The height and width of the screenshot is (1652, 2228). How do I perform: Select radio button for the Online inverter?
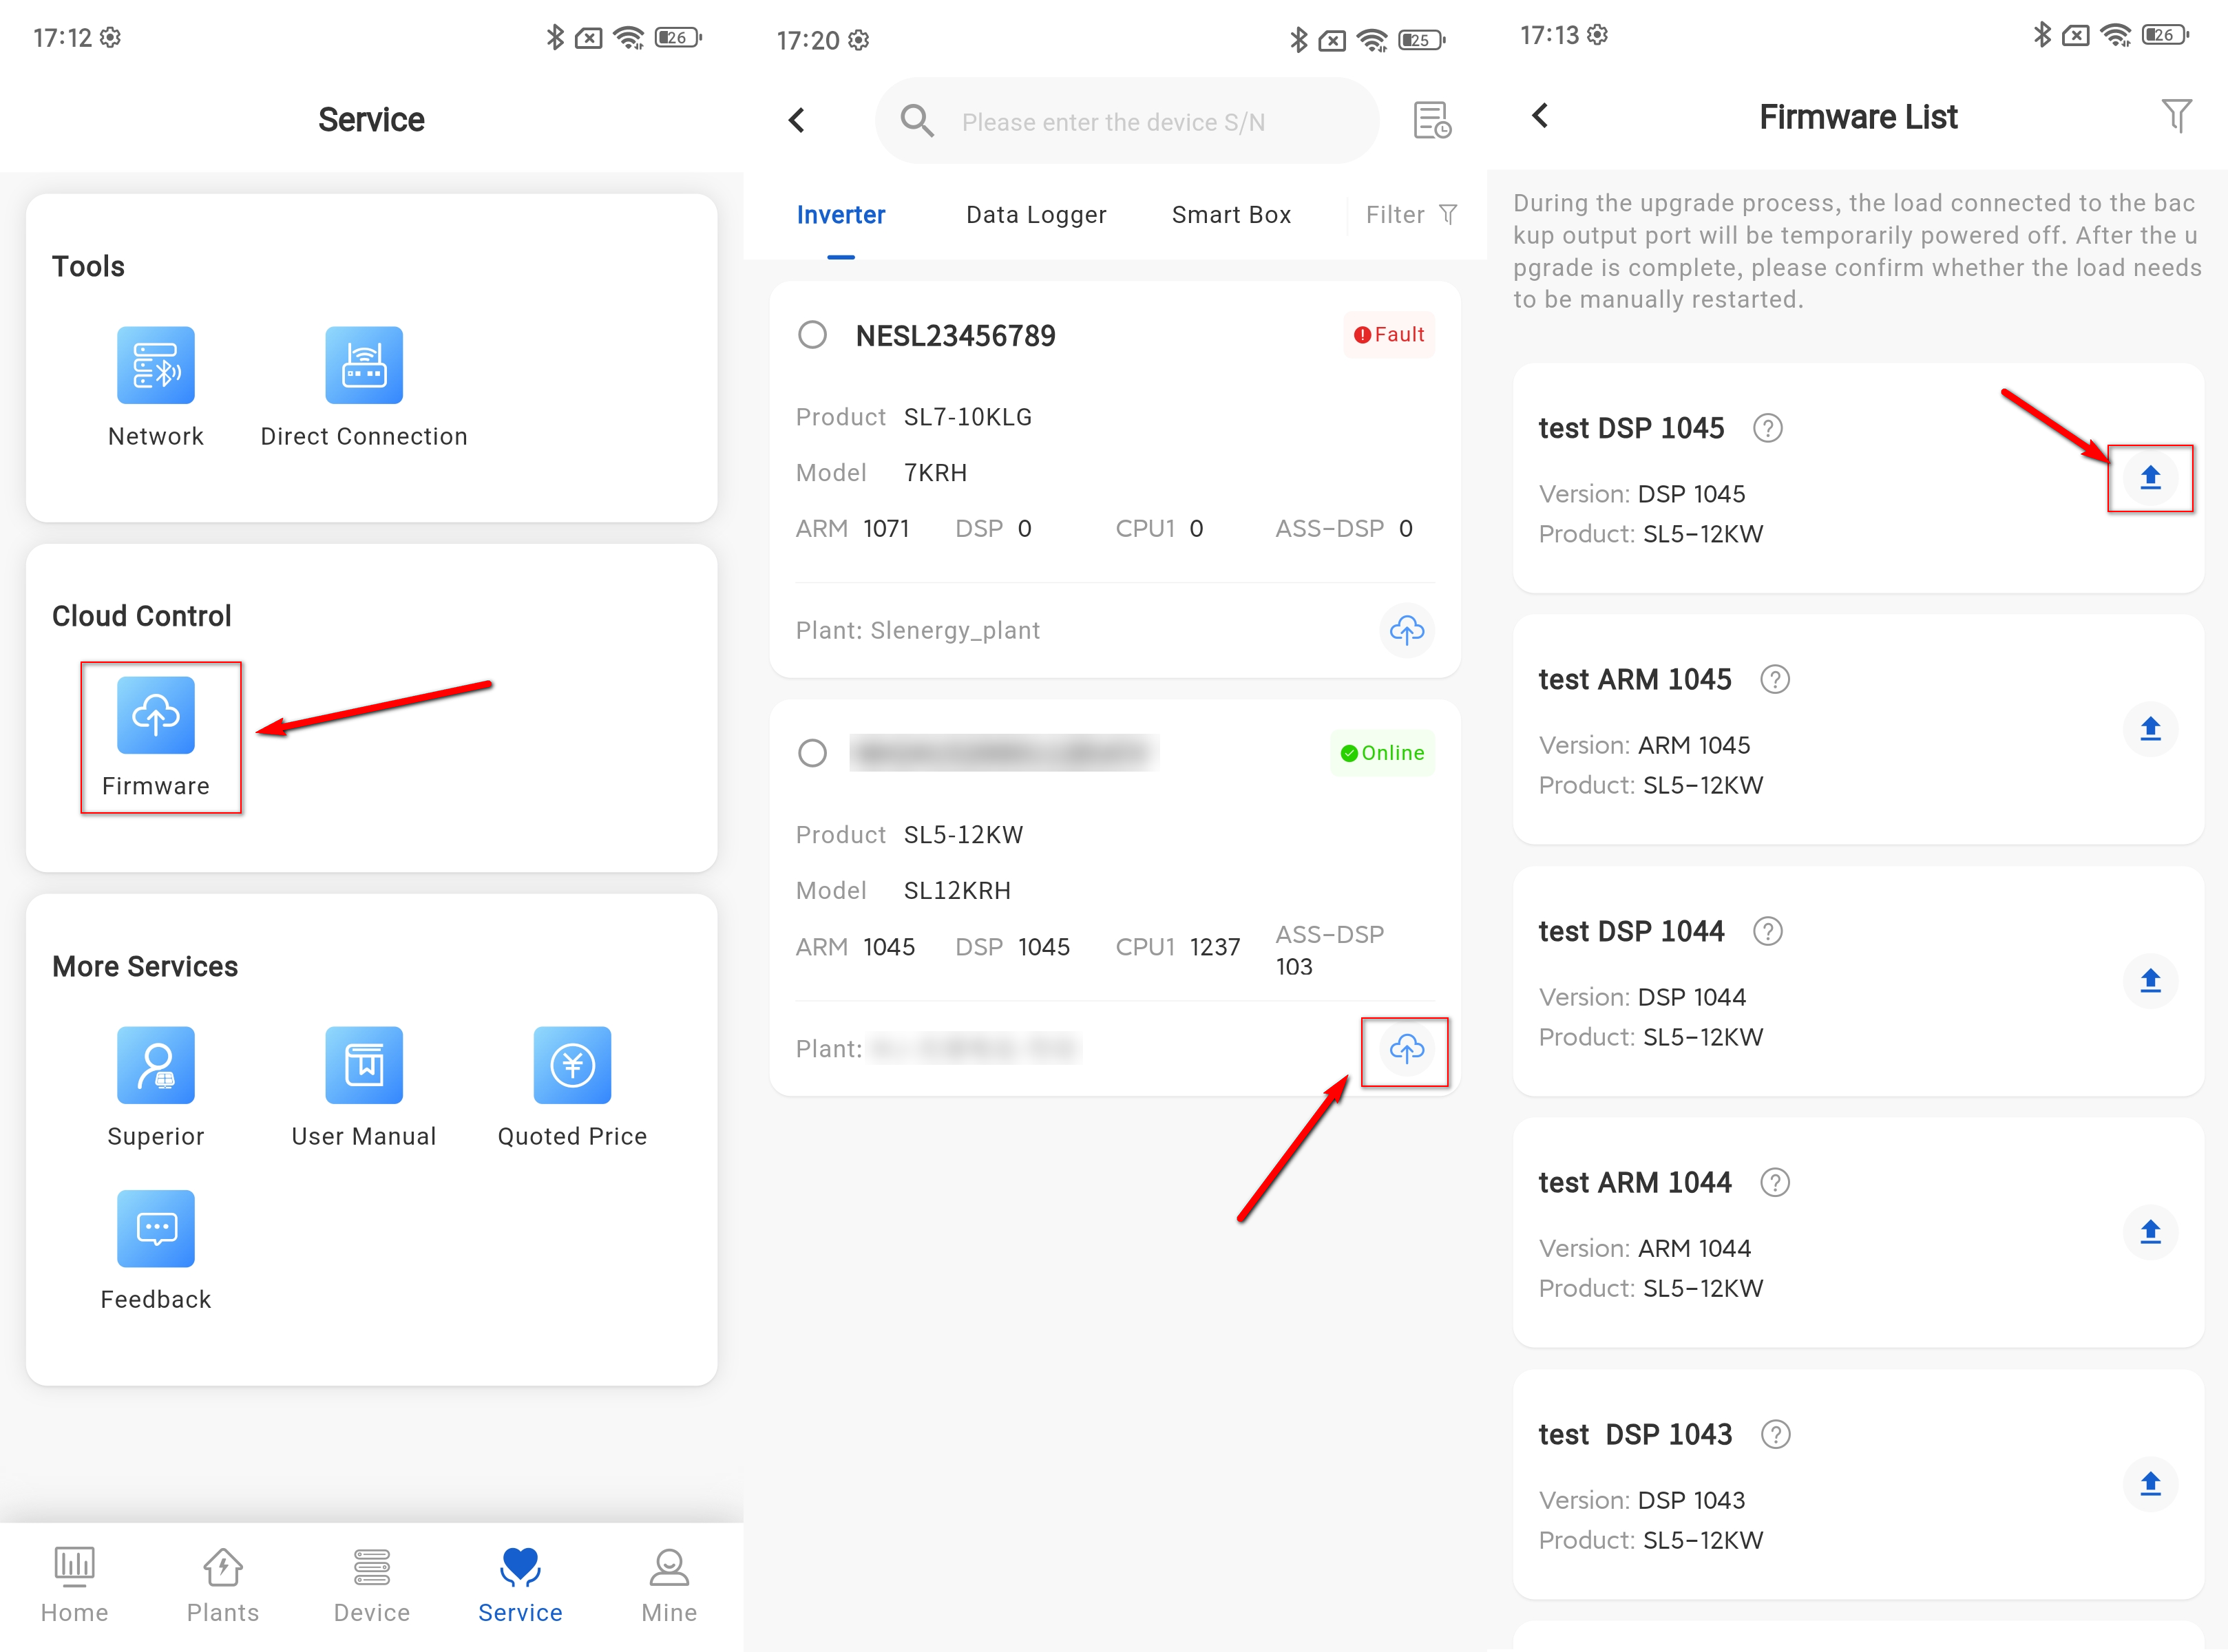pos(812,753)
